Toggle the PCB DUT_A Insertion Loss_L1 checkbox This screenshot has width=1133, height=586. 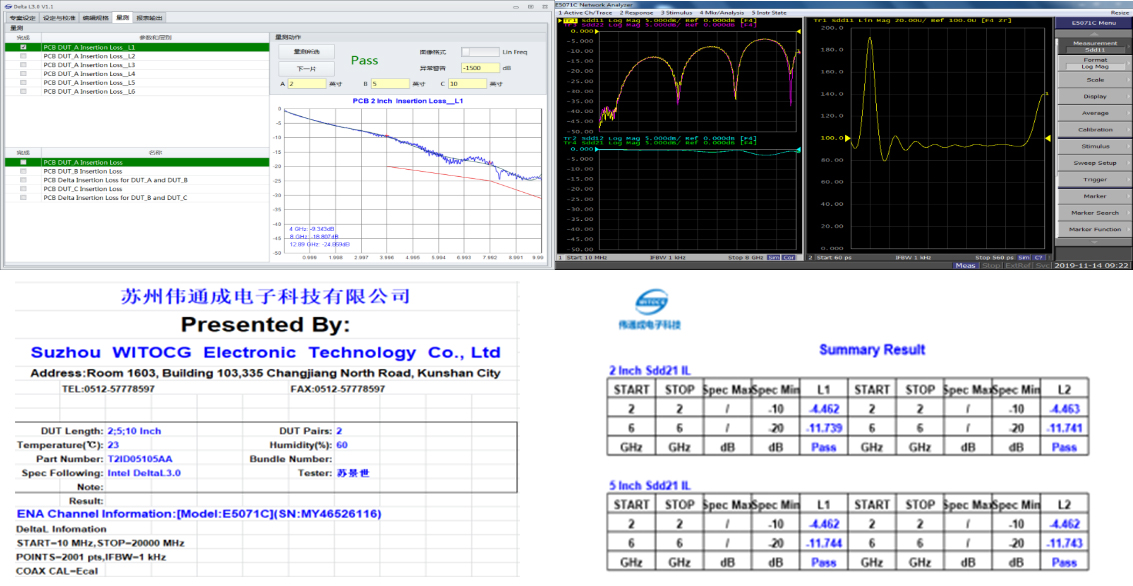click(x=23, y=47)
